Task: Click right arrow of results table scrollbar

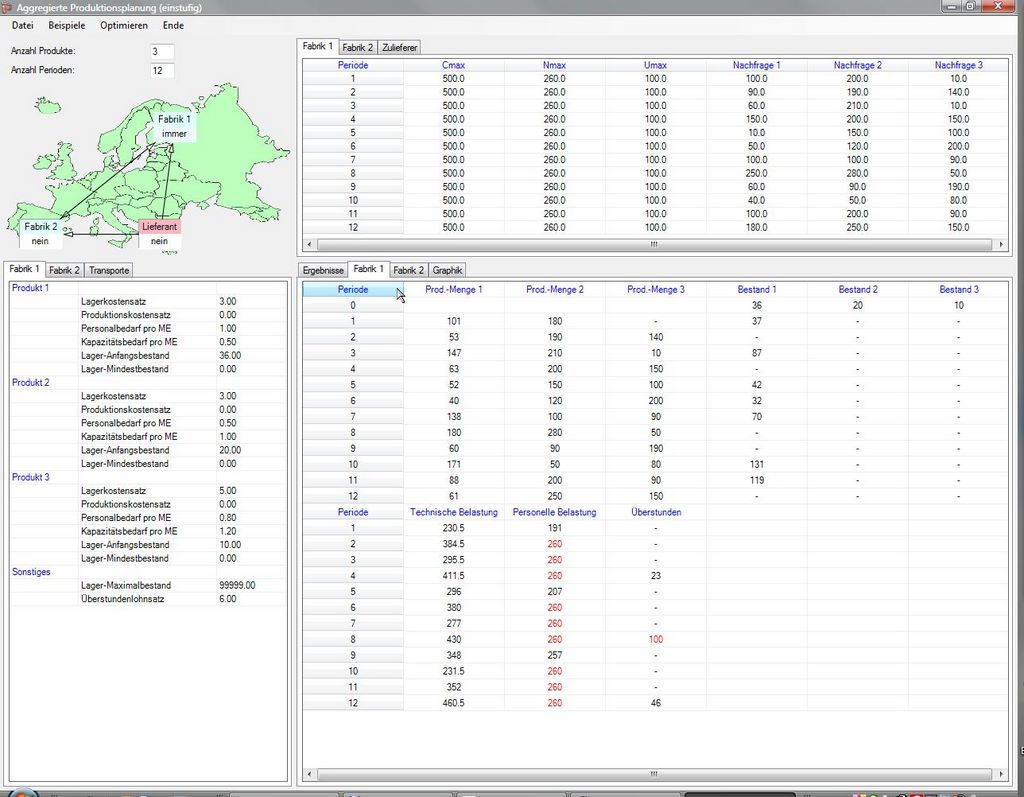Action: coord(1000,774)
